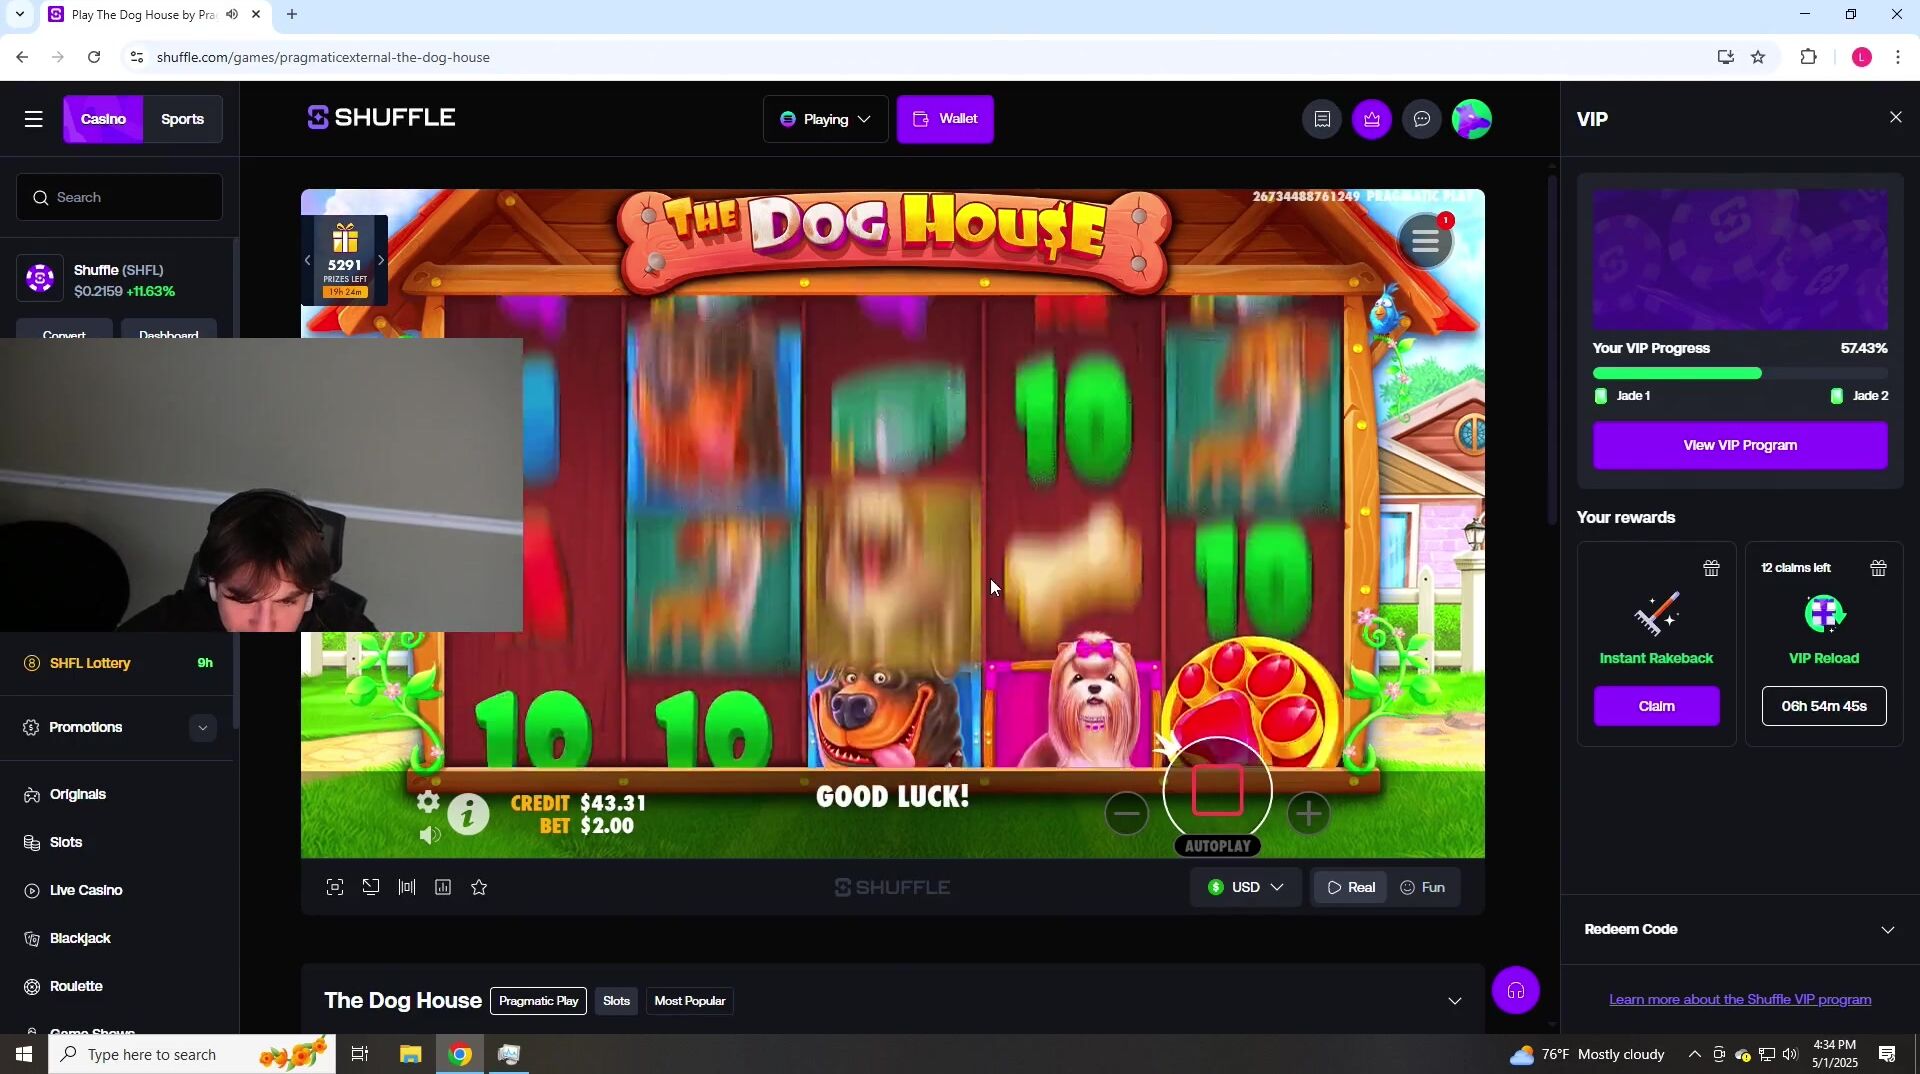Open game settings gear icon
The image size is (1920, 1074).
(x=428, y=801)
